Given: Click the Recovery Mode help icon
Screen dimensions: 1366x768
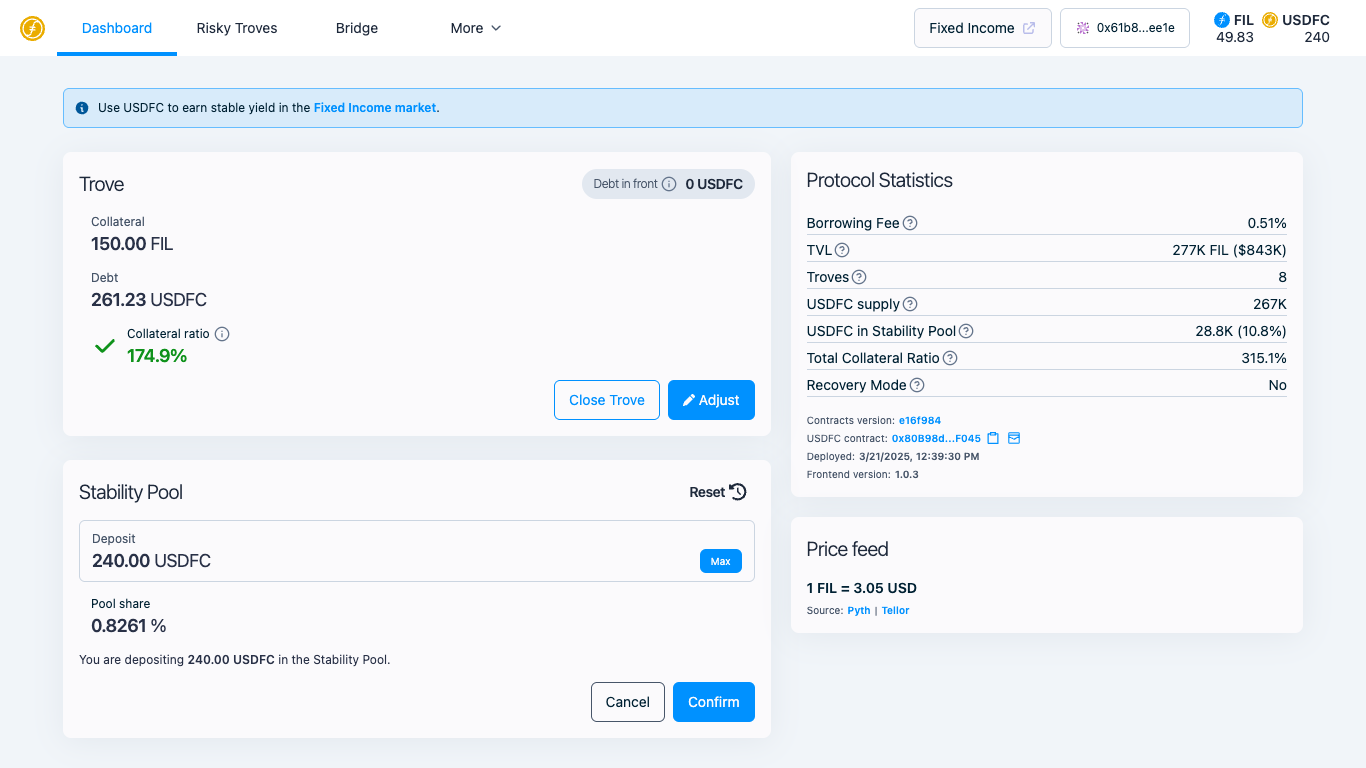Looking at the screenshot, I should pyautogui.click(x=917, y=385).
